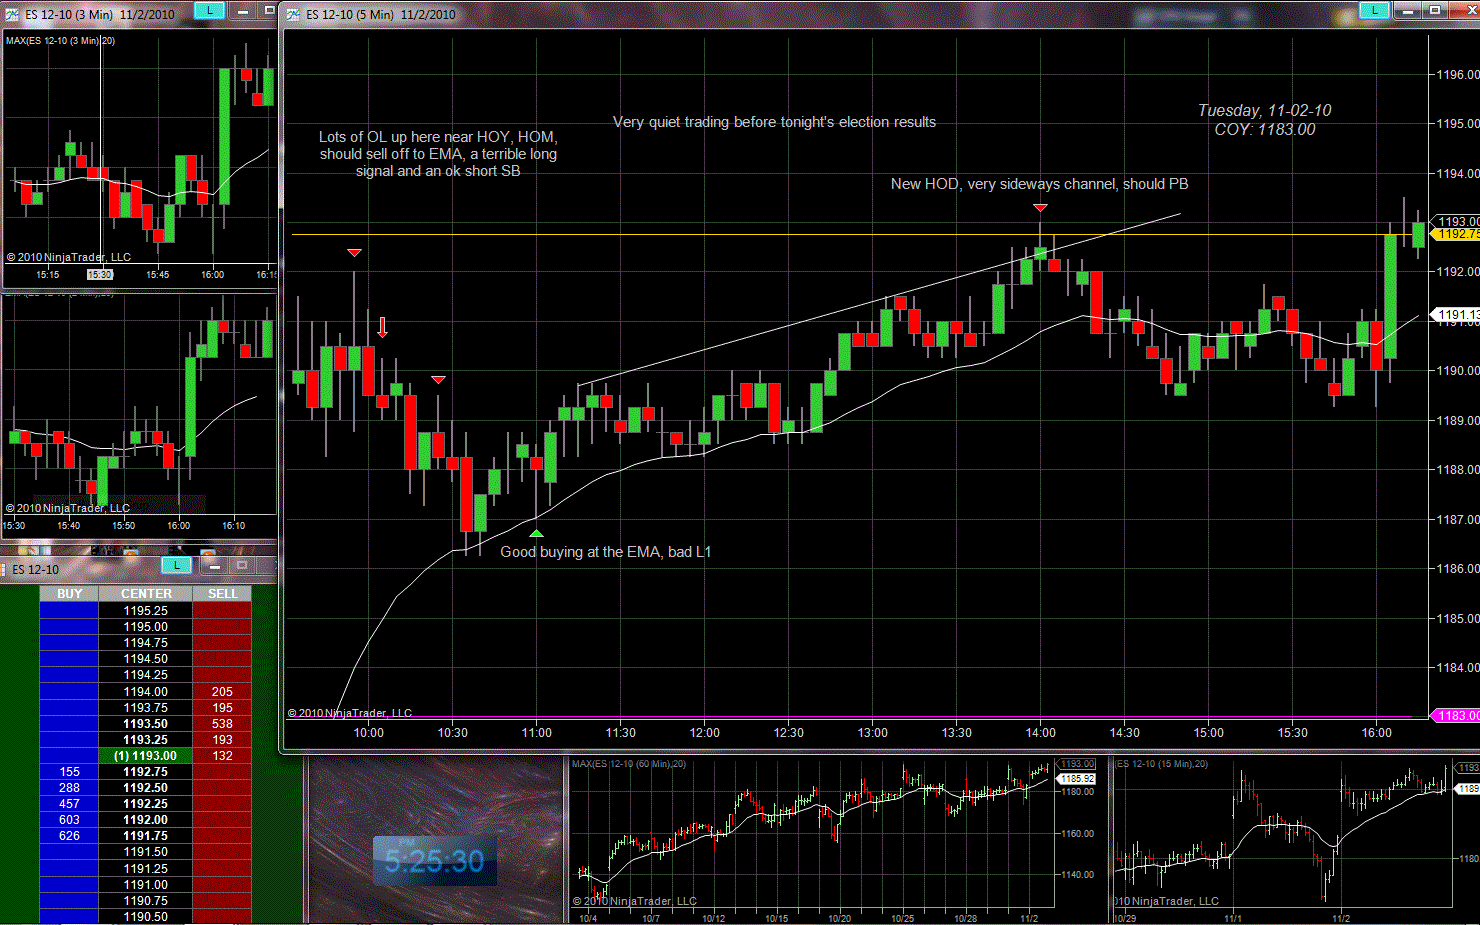Click the BUY column header
The width and height of the screenshot is (1480, 925).
[69, 594]
